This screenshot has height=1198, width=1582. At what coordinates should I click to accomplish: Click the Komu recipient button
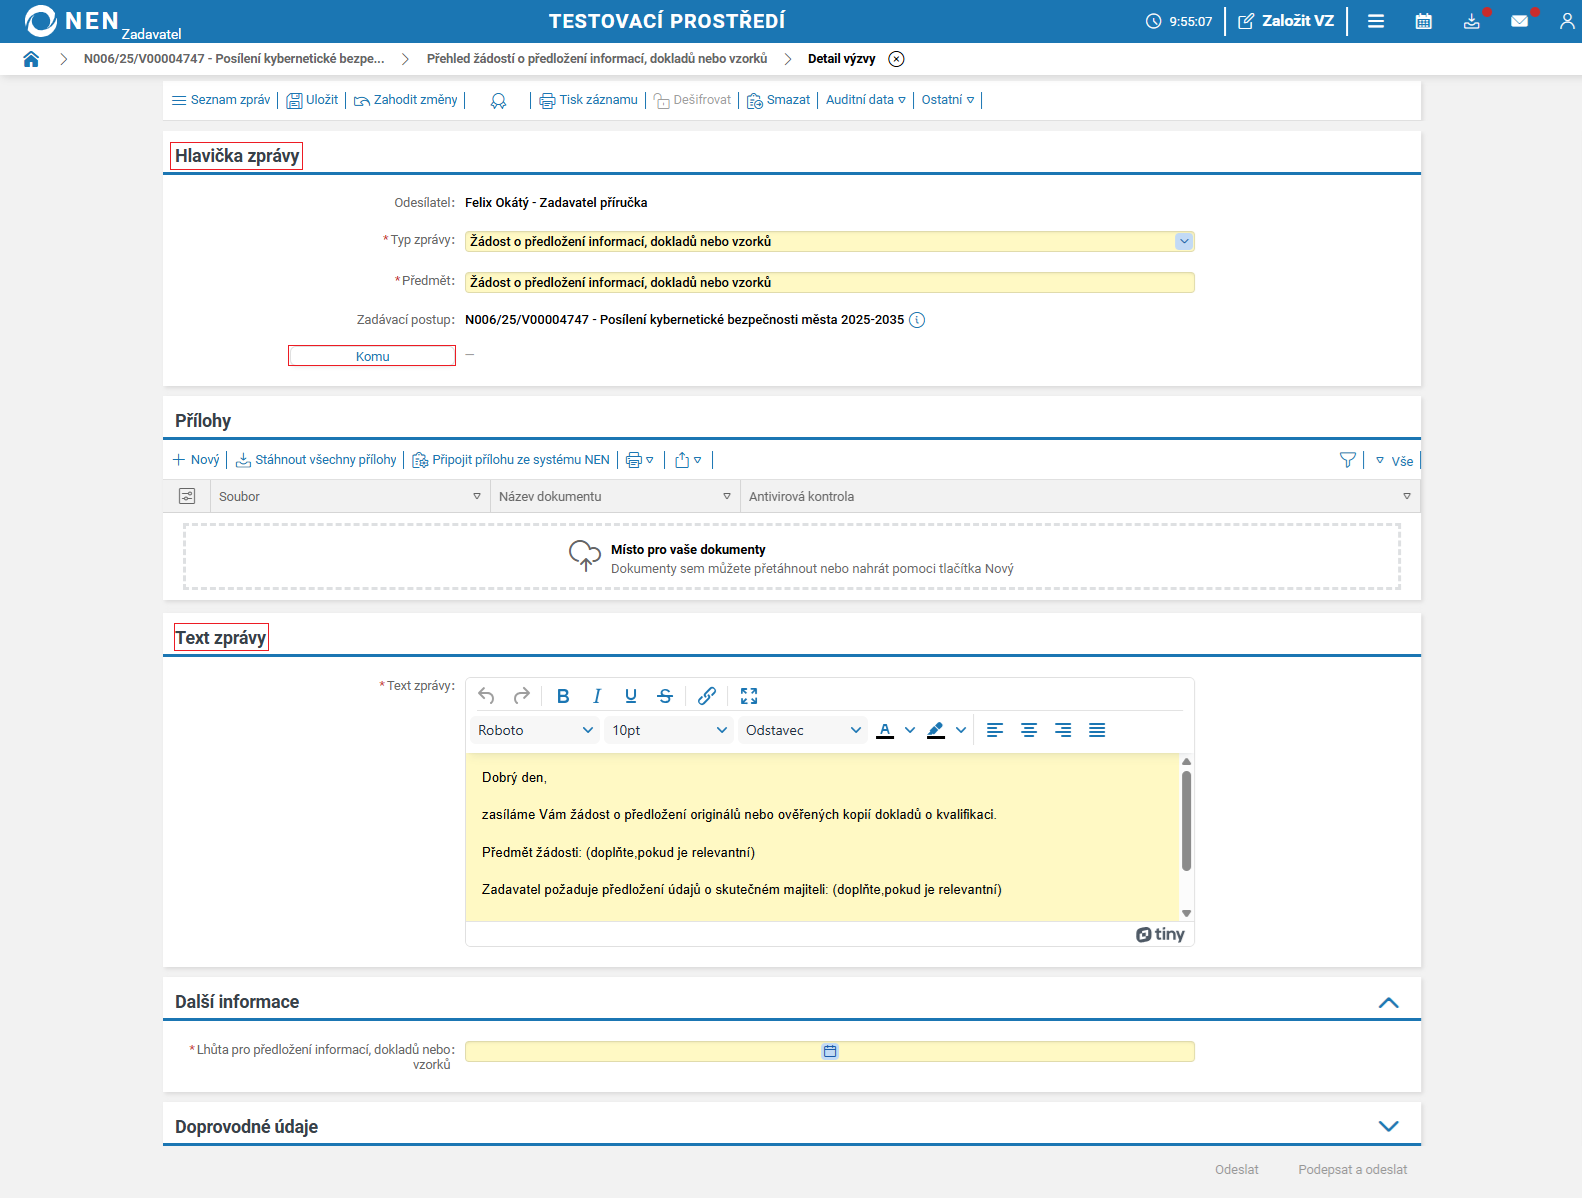[x=372, y=356]
